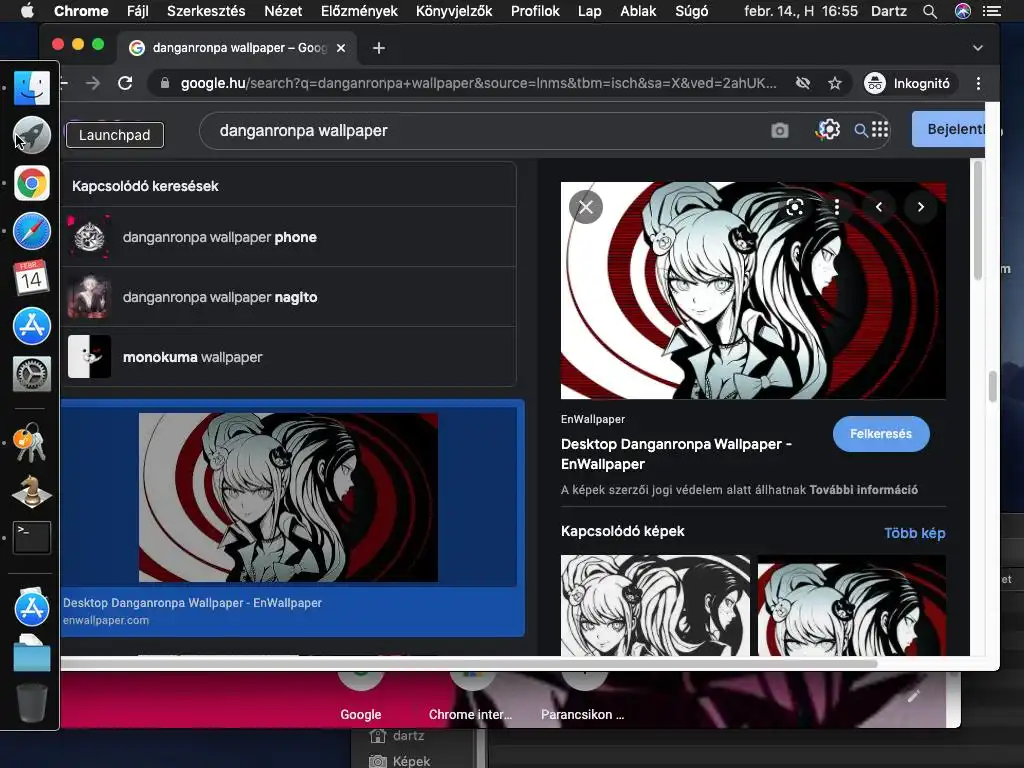Open Google quick settings gear
The image size is (1024, 768).
pyautogui.click(x=828, y=129)
